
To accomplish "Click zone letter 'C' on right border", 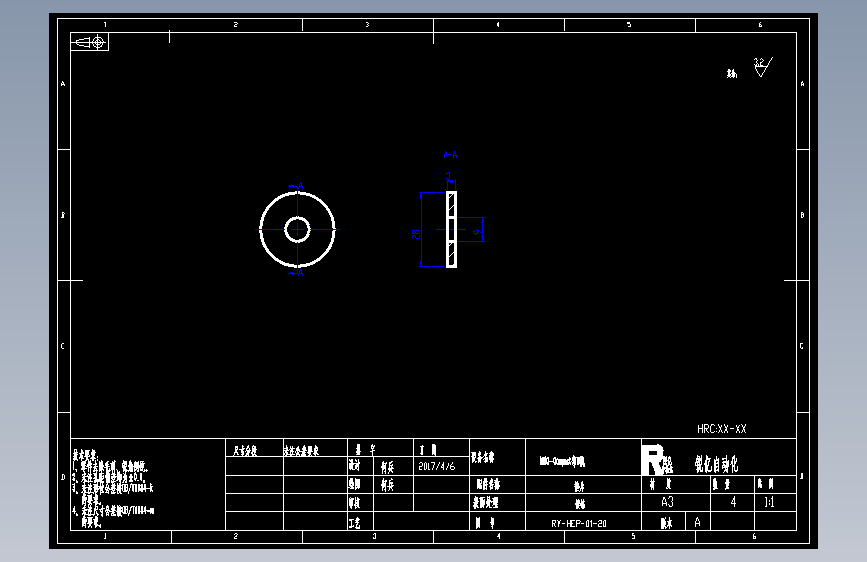I will point(802,346).
